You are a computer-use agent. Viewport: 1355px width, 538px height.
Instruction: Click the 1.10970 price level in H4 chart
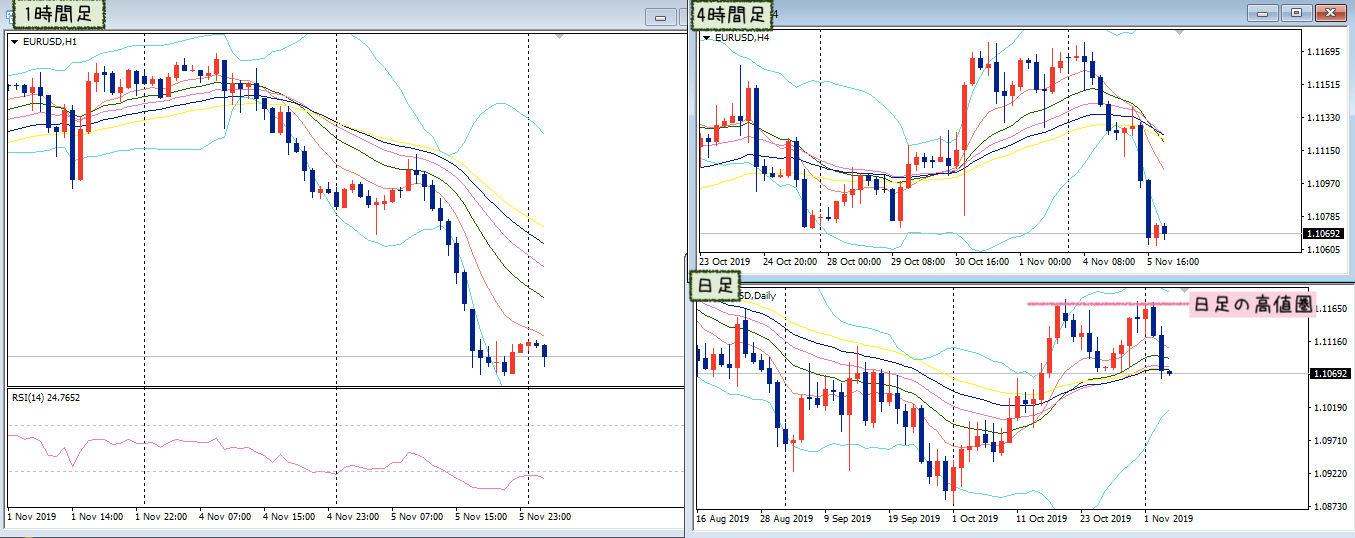tap(1324, 183)
